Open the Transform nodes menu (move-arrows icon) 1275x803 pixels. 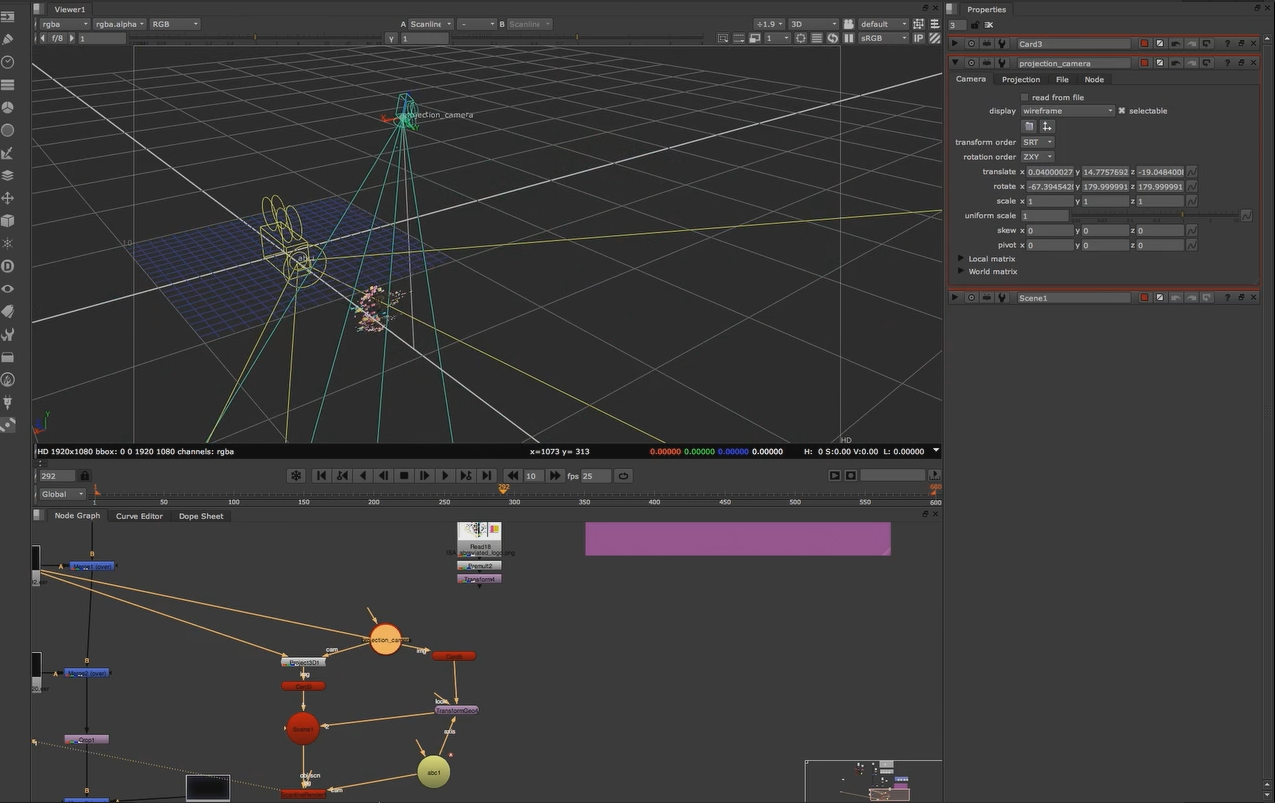[x=9, y=198]
